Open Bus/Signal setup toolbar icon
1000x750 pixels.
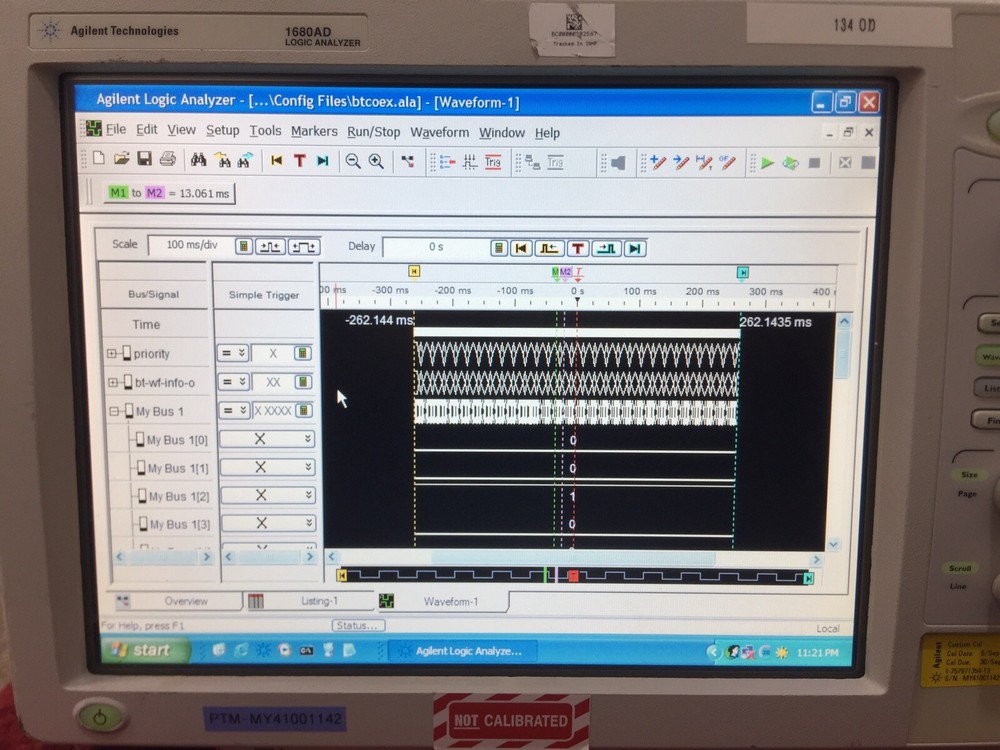click(x=446, y=163)
